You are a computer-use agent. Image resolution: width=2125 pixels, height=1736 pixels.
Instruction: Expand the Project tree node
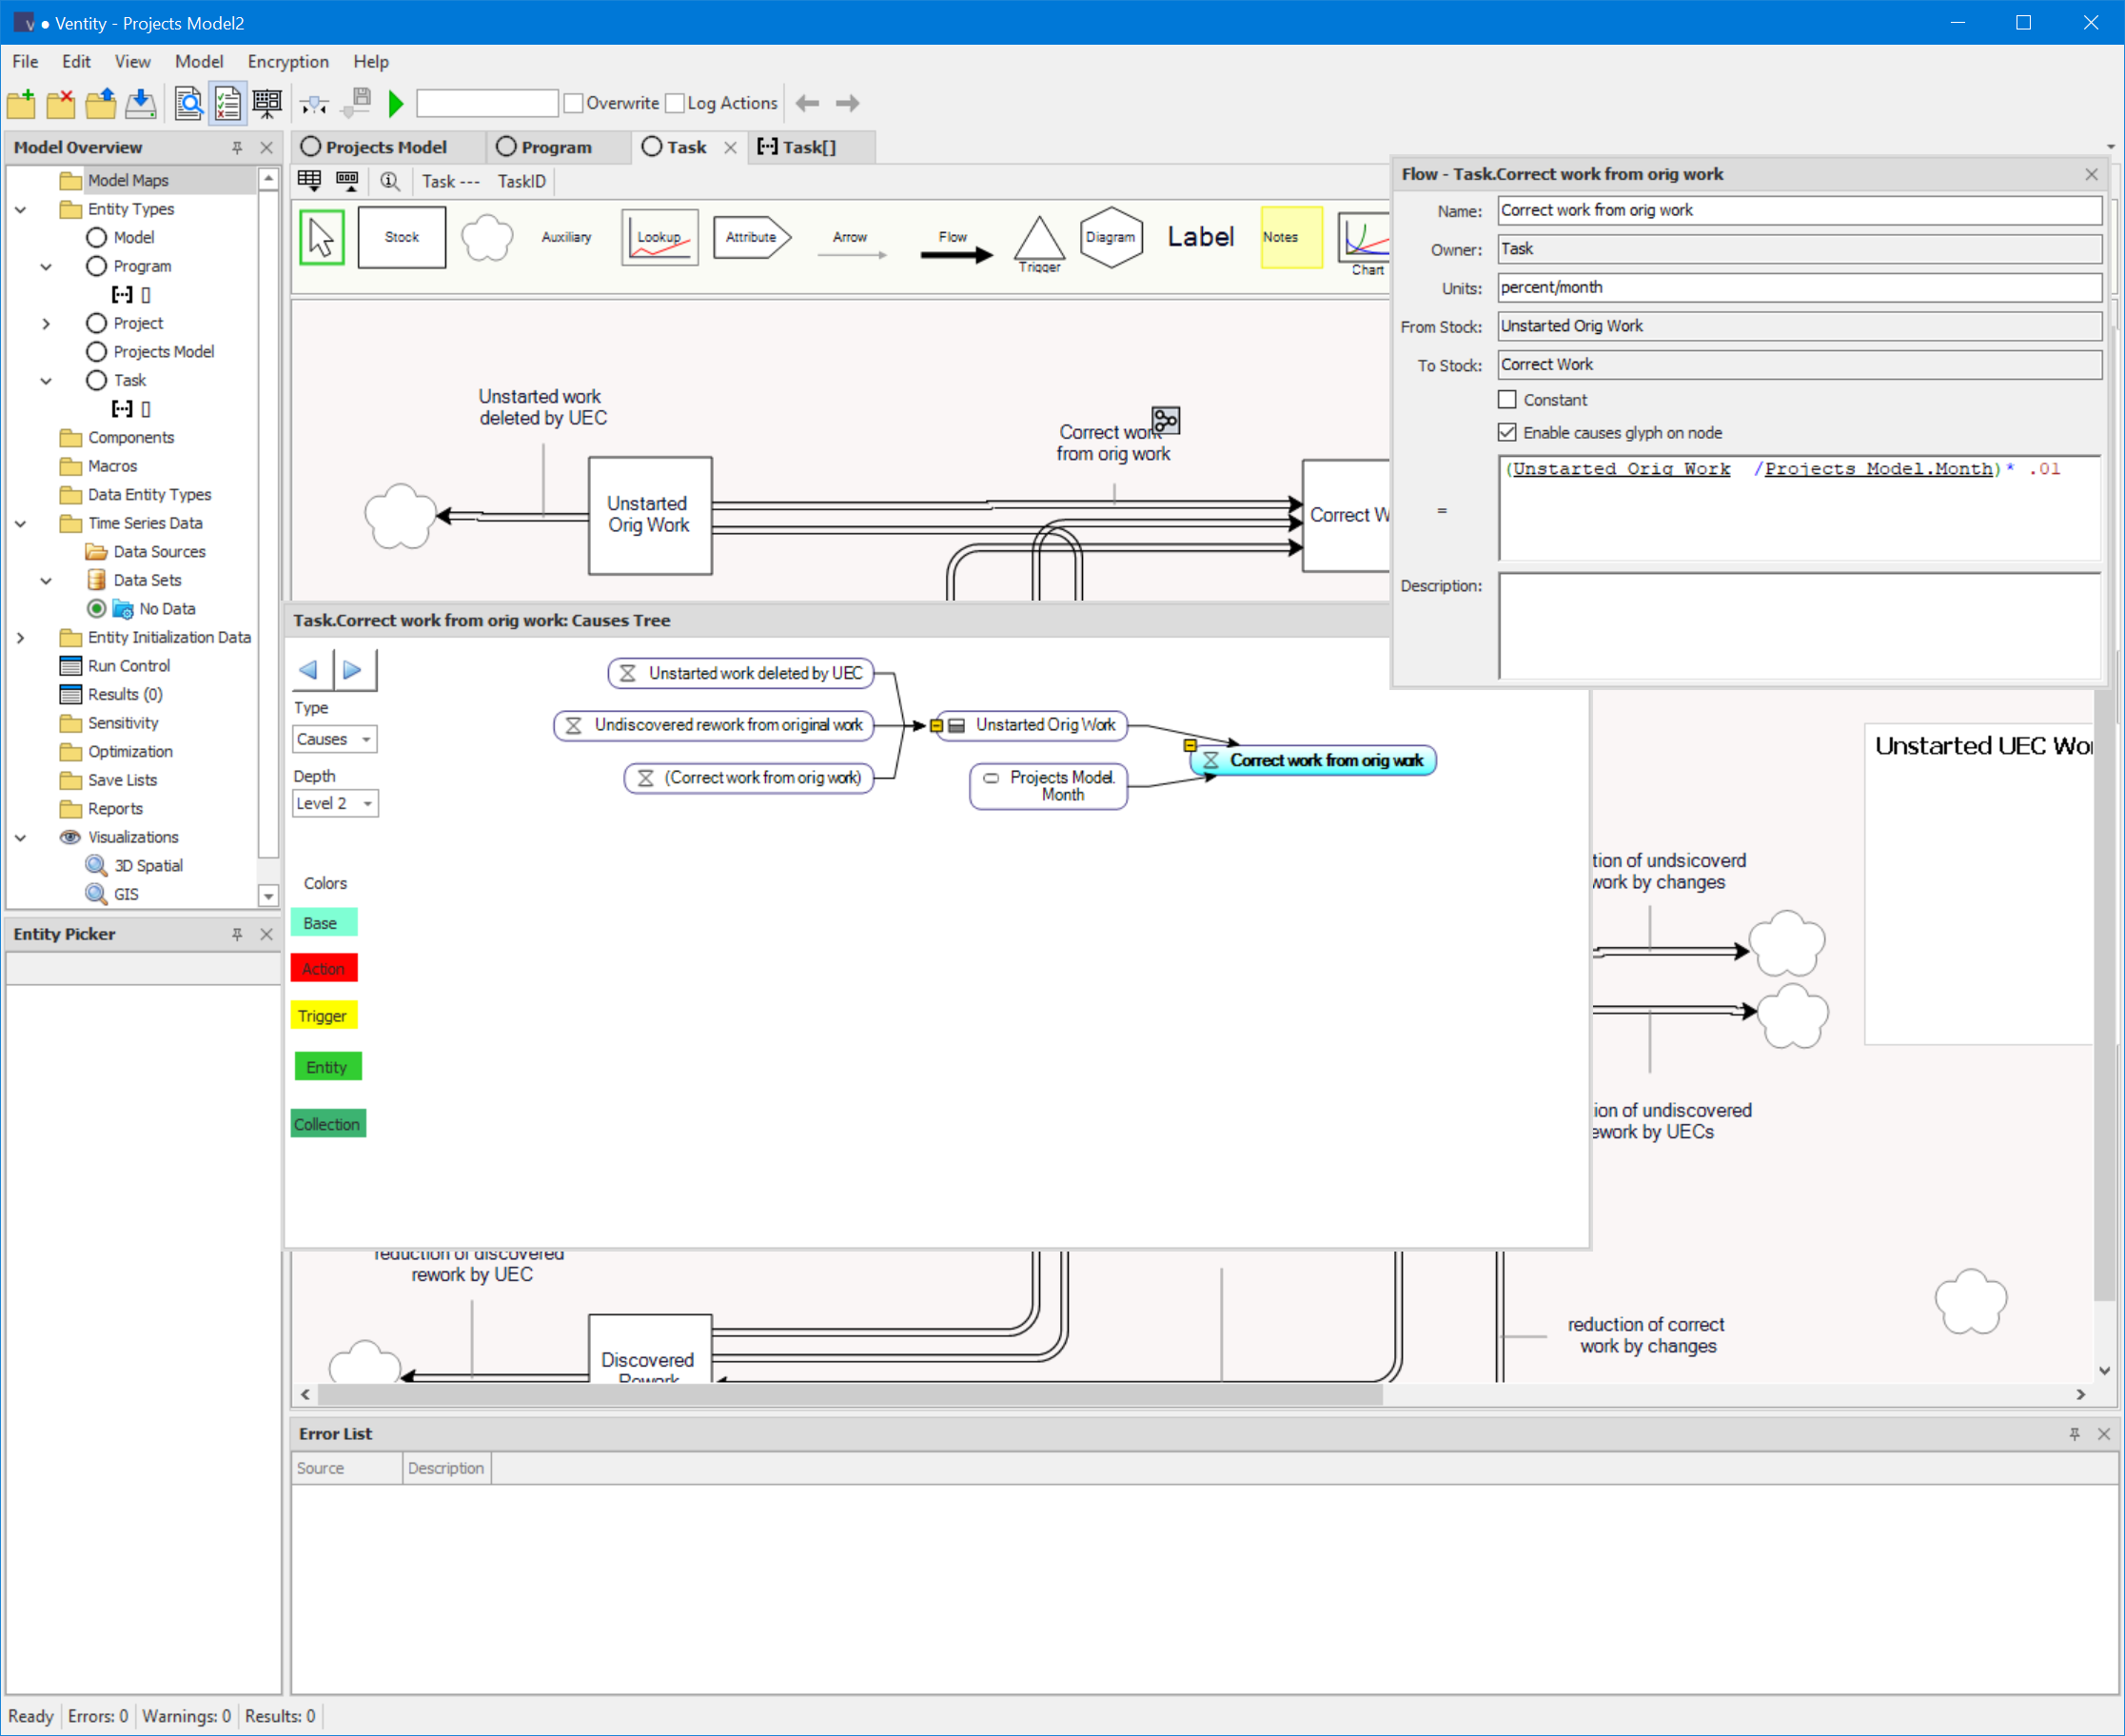click(46, 323)
